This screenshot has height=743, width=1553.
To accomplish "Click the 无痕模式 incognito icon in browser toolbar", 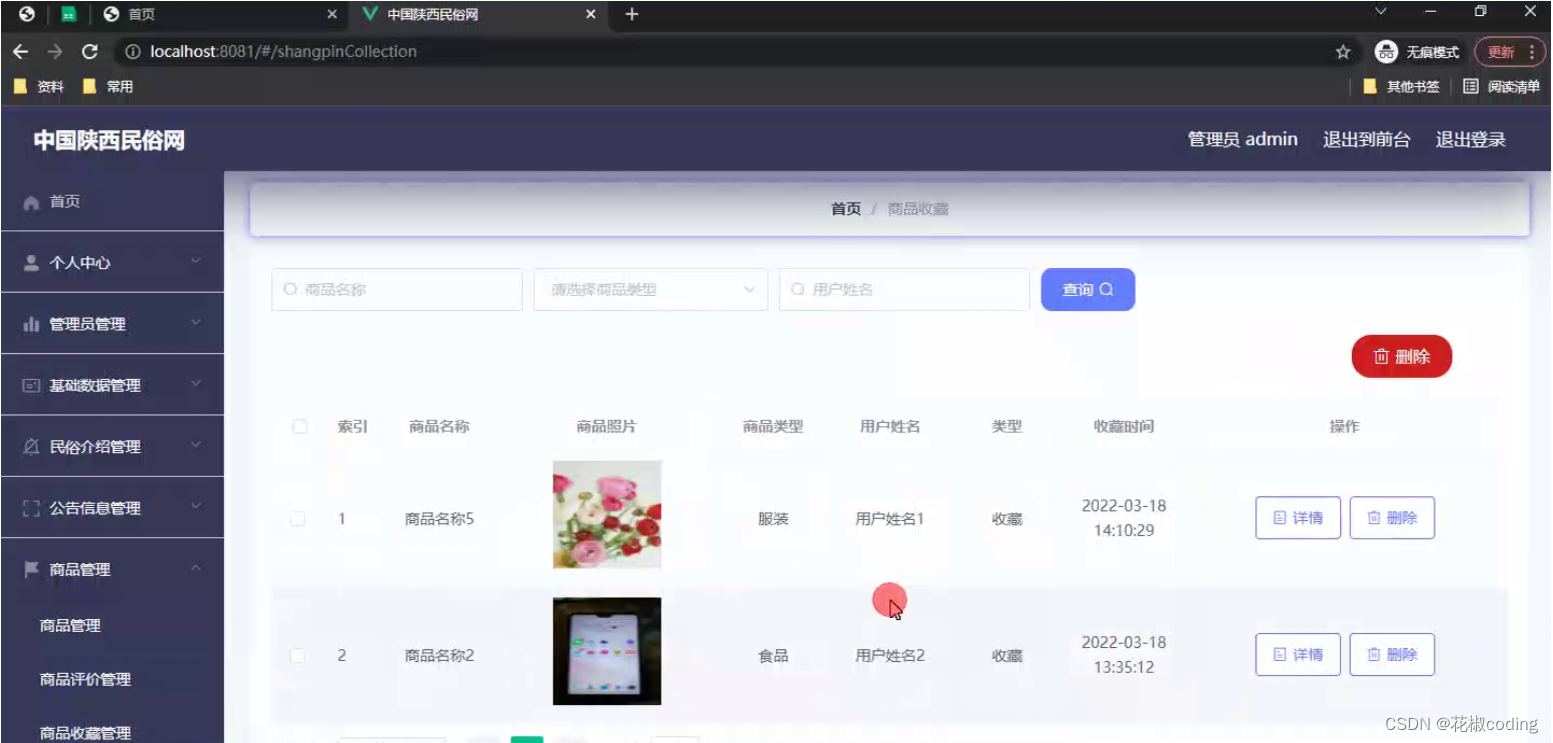I will pyautogui.click(x=1387, y=52).
